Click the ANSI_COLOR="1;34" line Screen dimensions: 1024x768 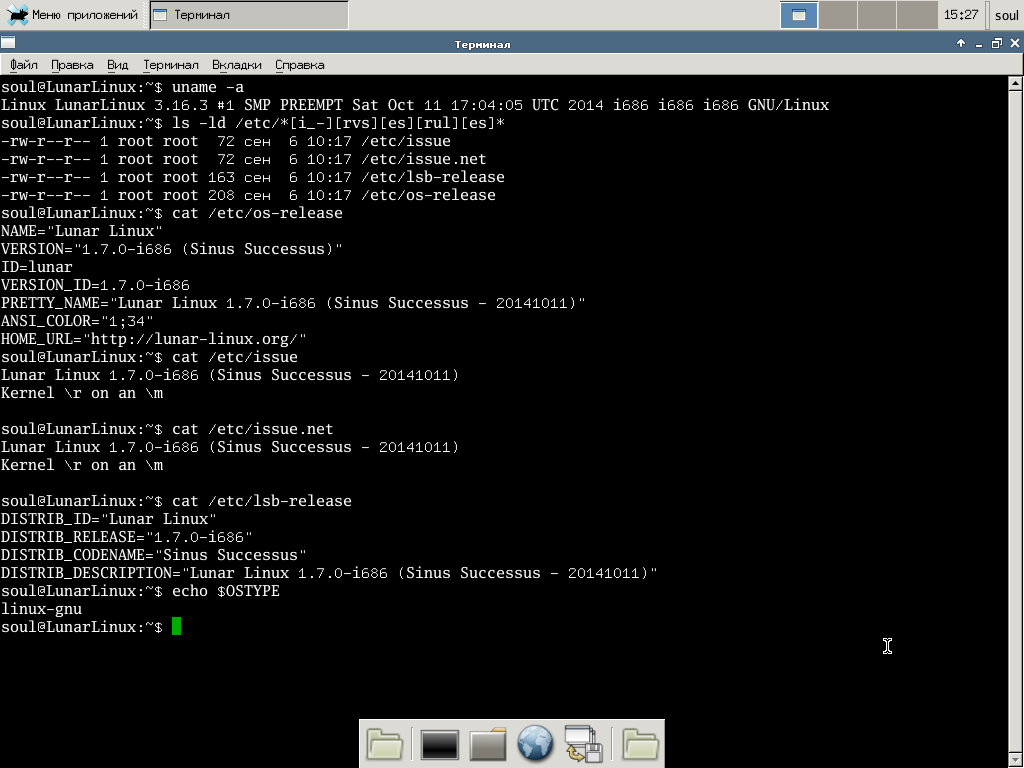point(77,321)
